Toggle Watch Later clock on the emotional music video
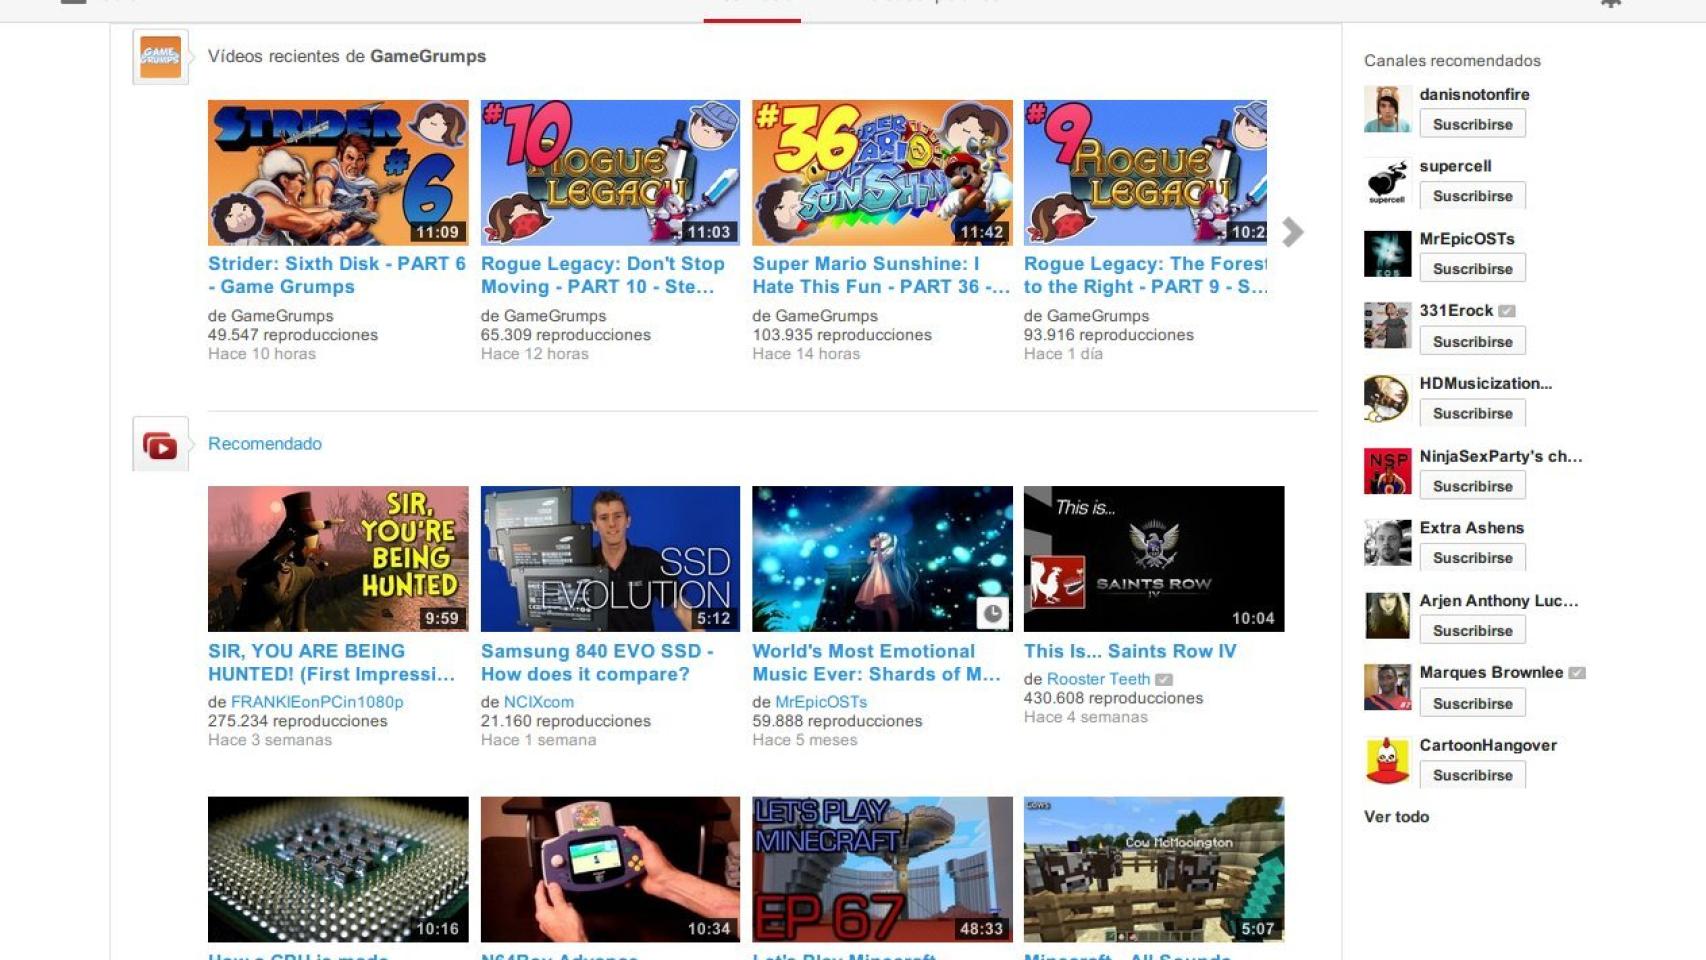1706x960 pixels. [x=993, y=615]
